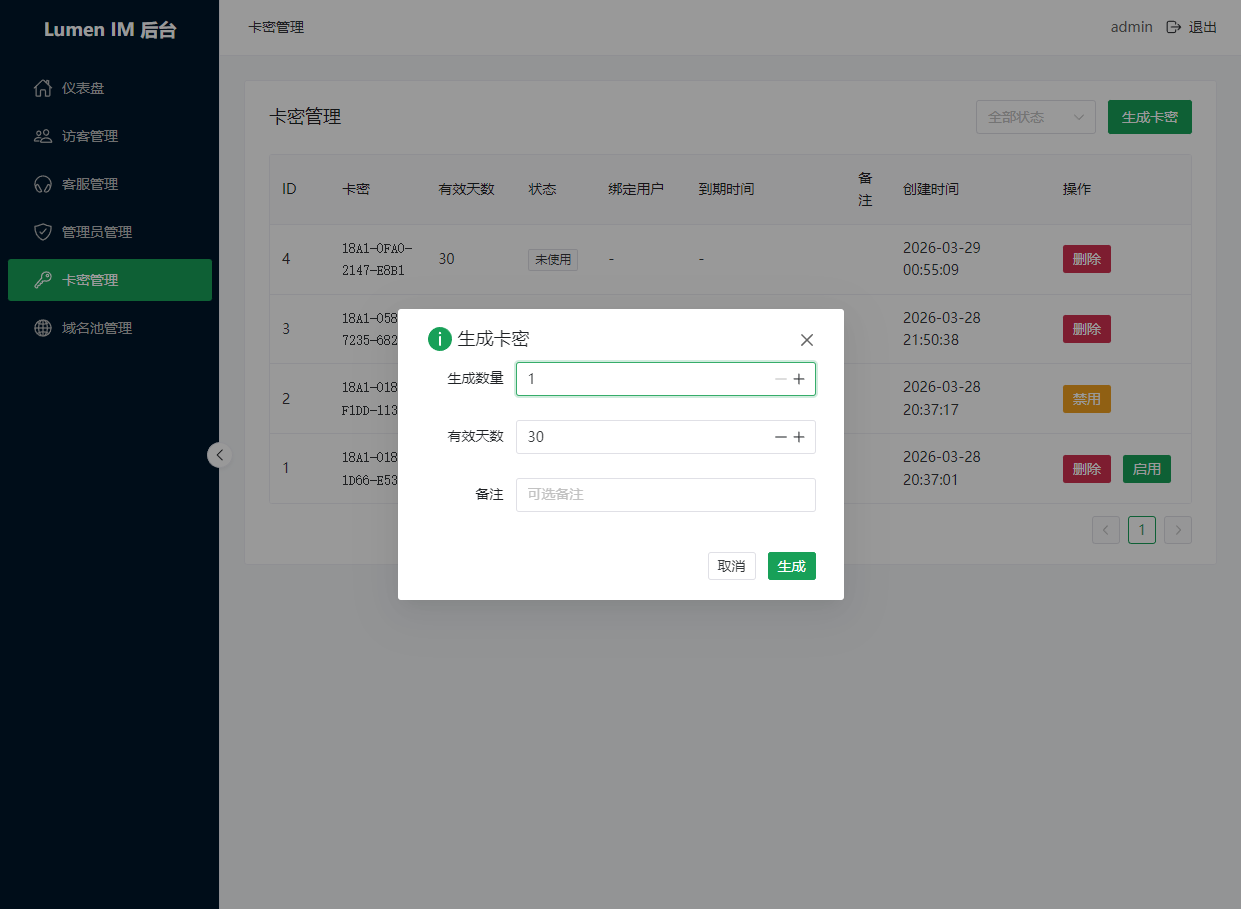The image size is (1241, 909).
Task: Go to previous page in pagination
Action: 1106,530
